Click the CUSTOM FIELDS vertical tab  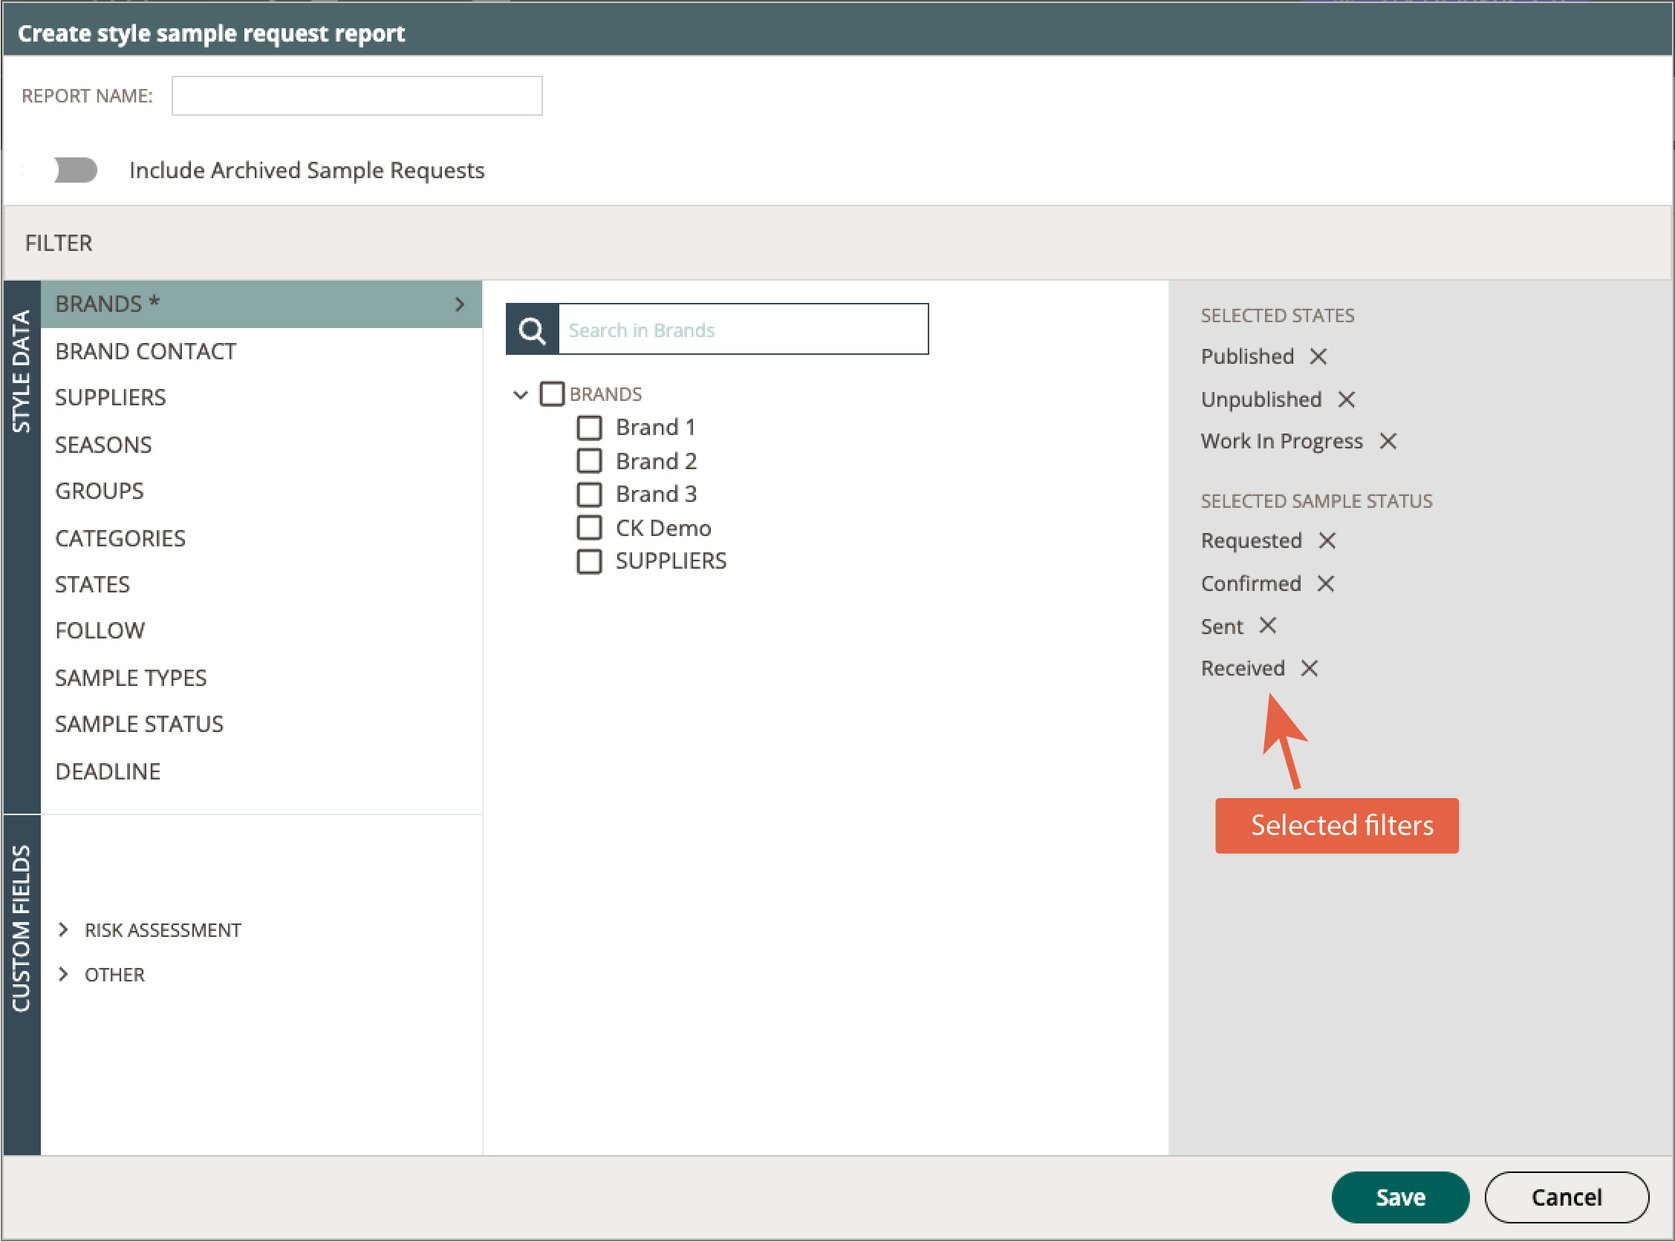coord(21,985)
